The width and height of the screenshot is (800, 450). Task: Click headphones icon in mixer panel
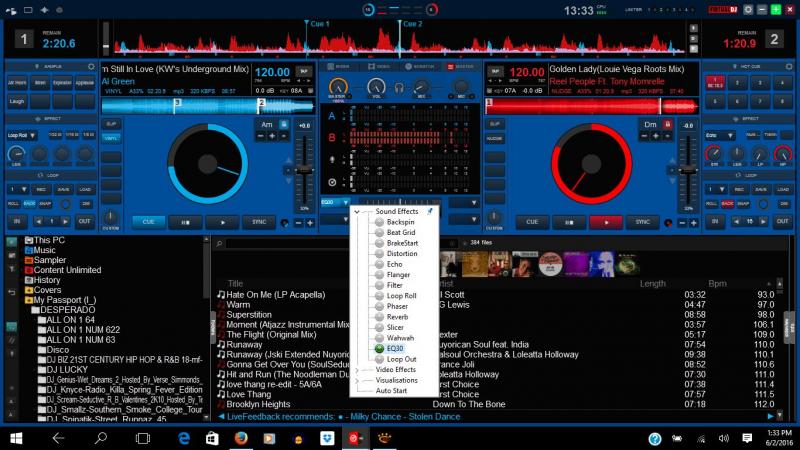(399, 88)
